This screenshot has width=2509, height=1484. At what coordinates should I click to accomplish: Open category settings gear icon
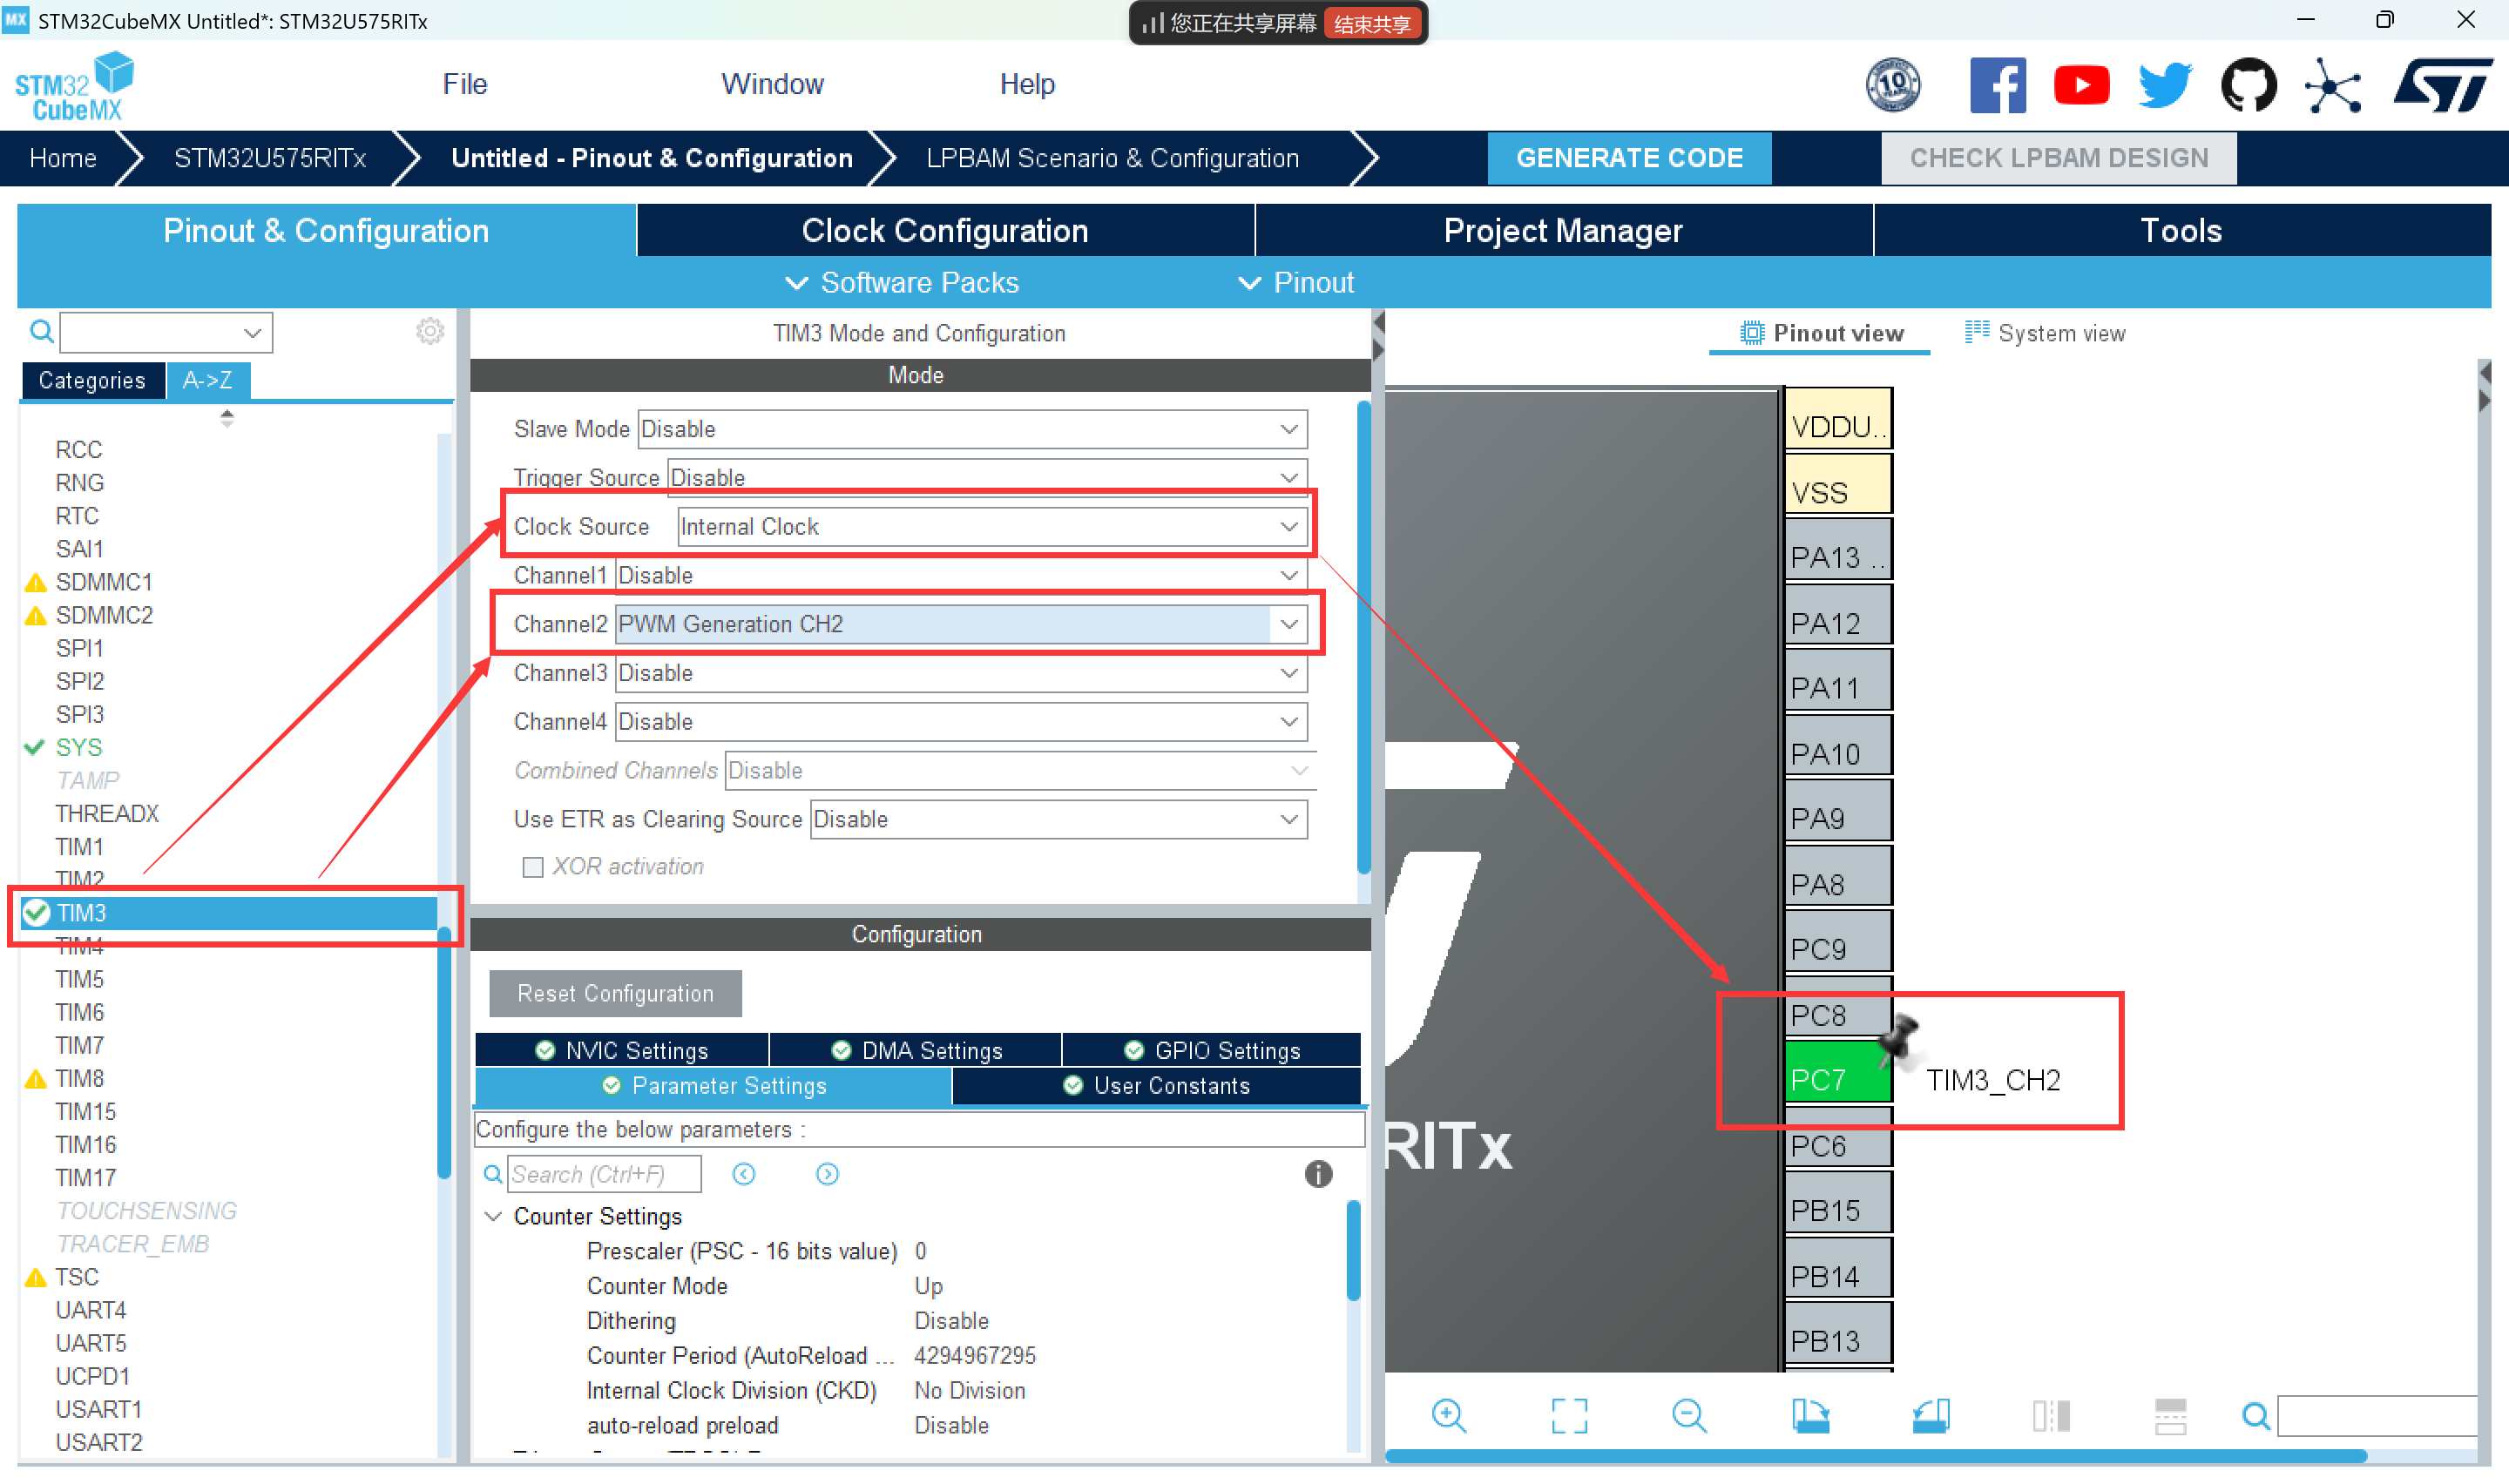pos(430,331)
